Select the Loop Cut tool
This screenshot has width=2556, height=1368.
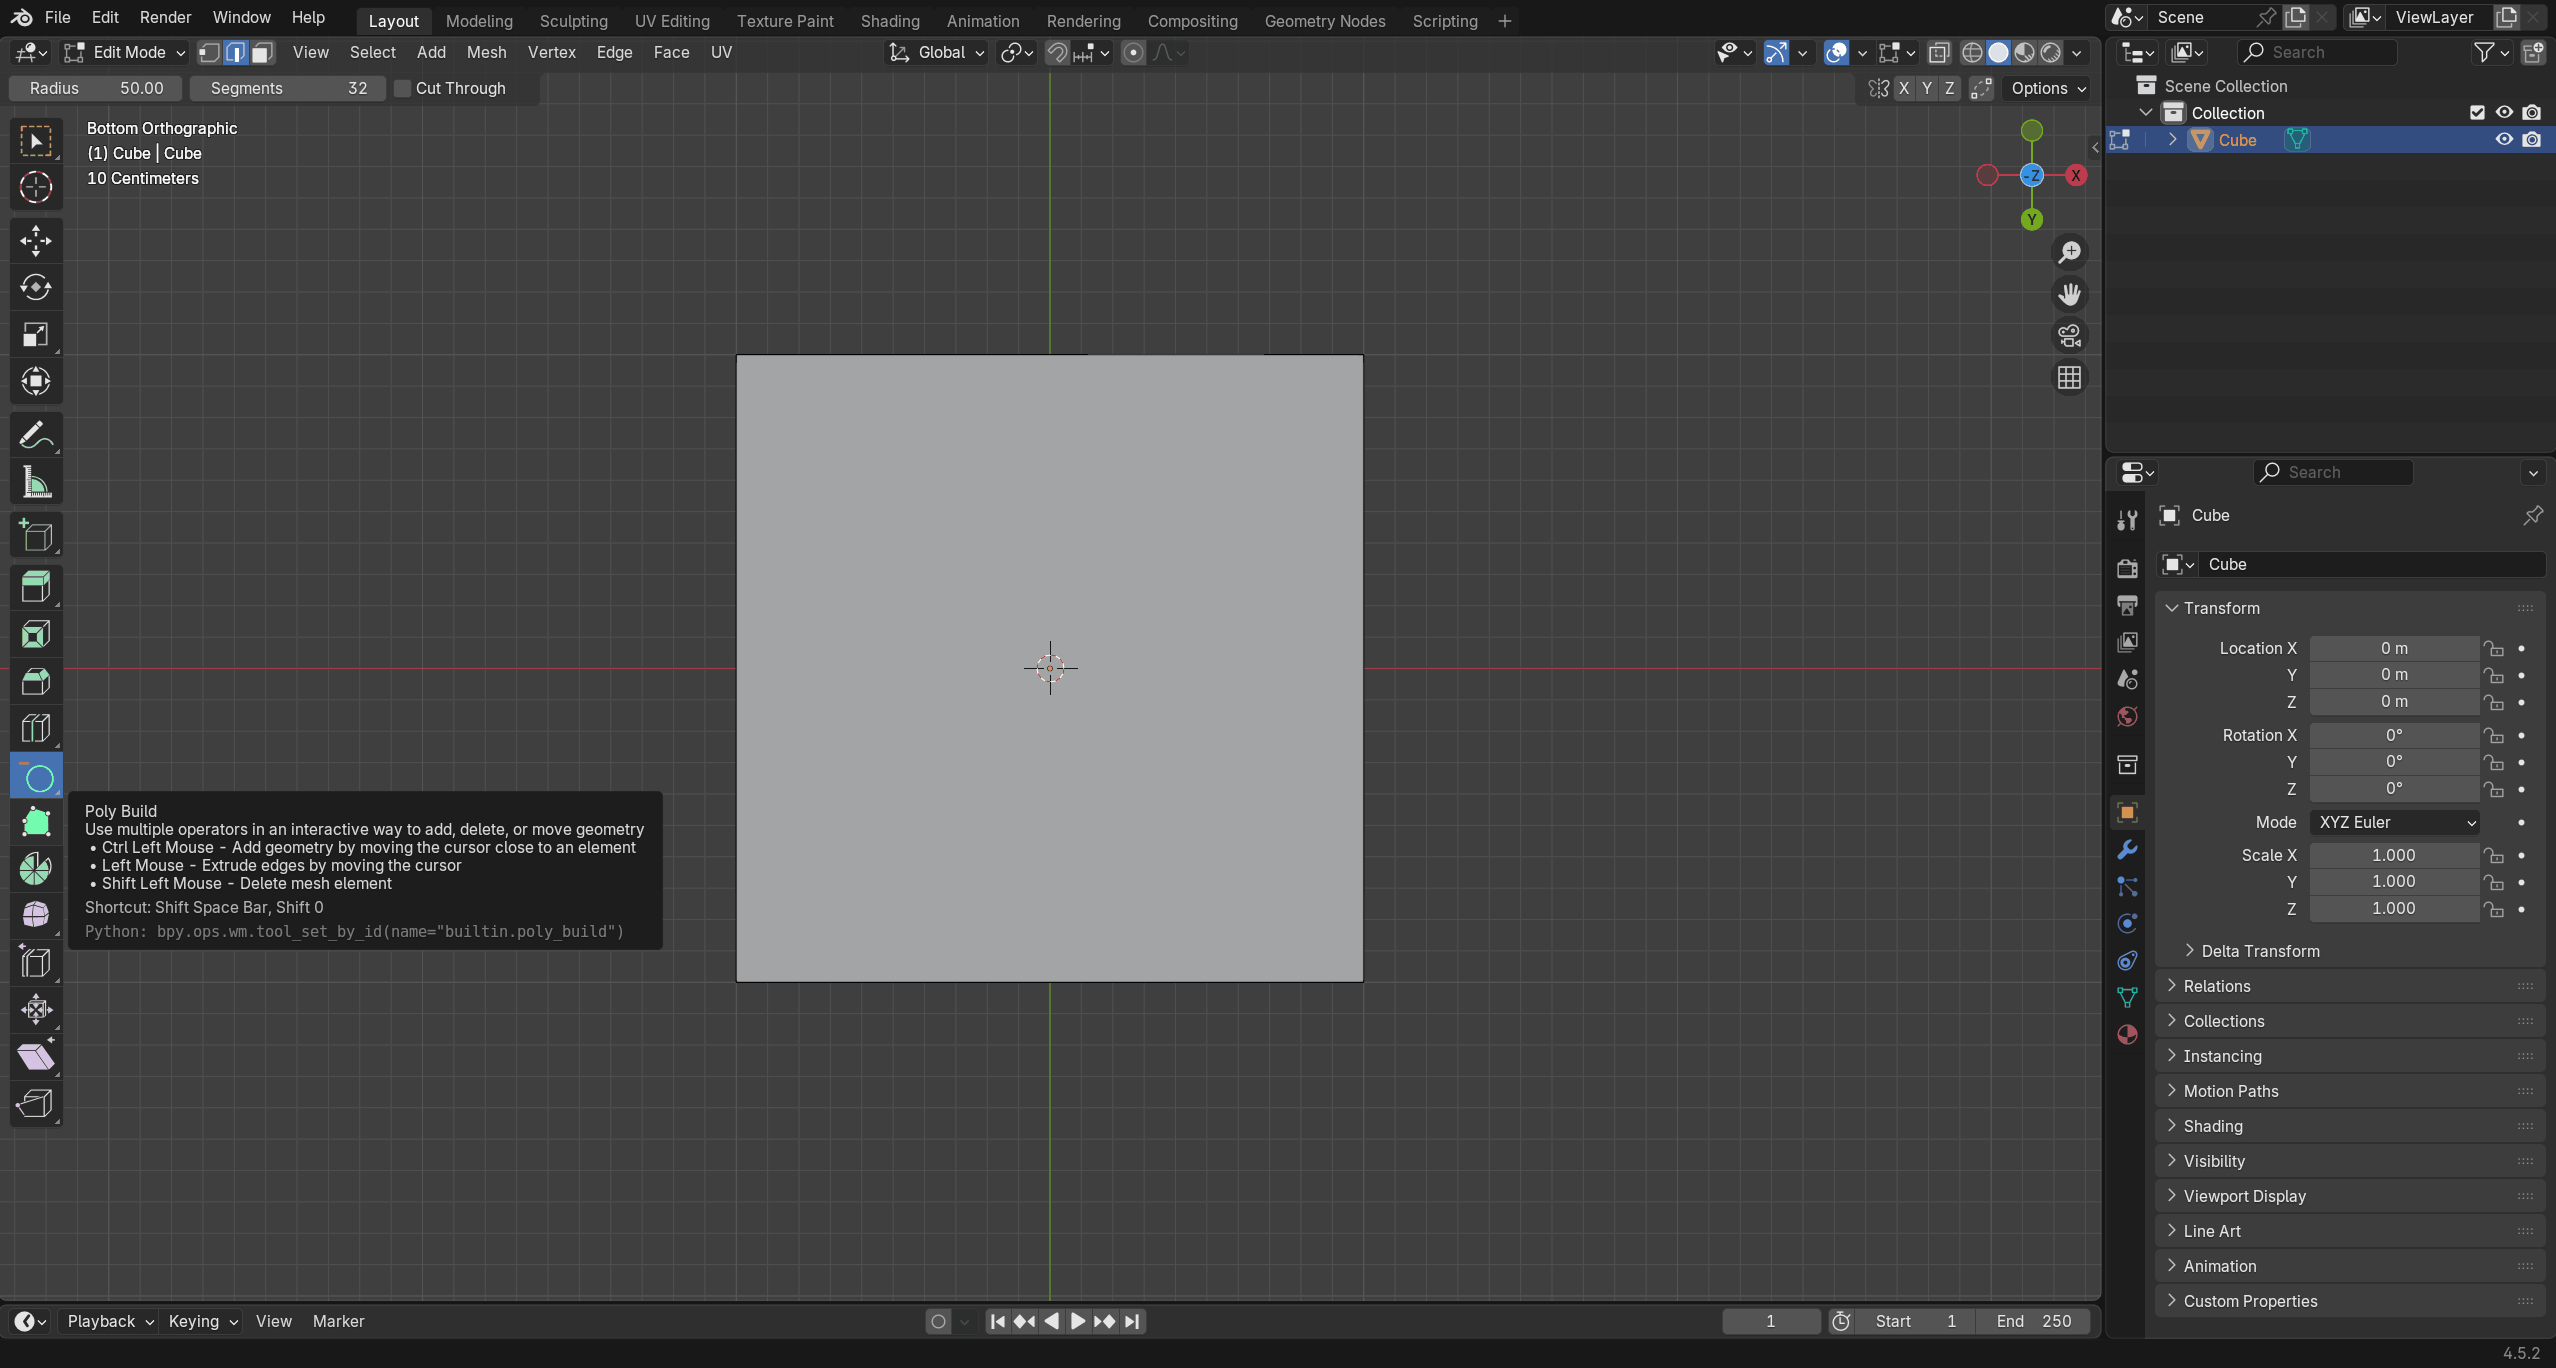point(36,729)
